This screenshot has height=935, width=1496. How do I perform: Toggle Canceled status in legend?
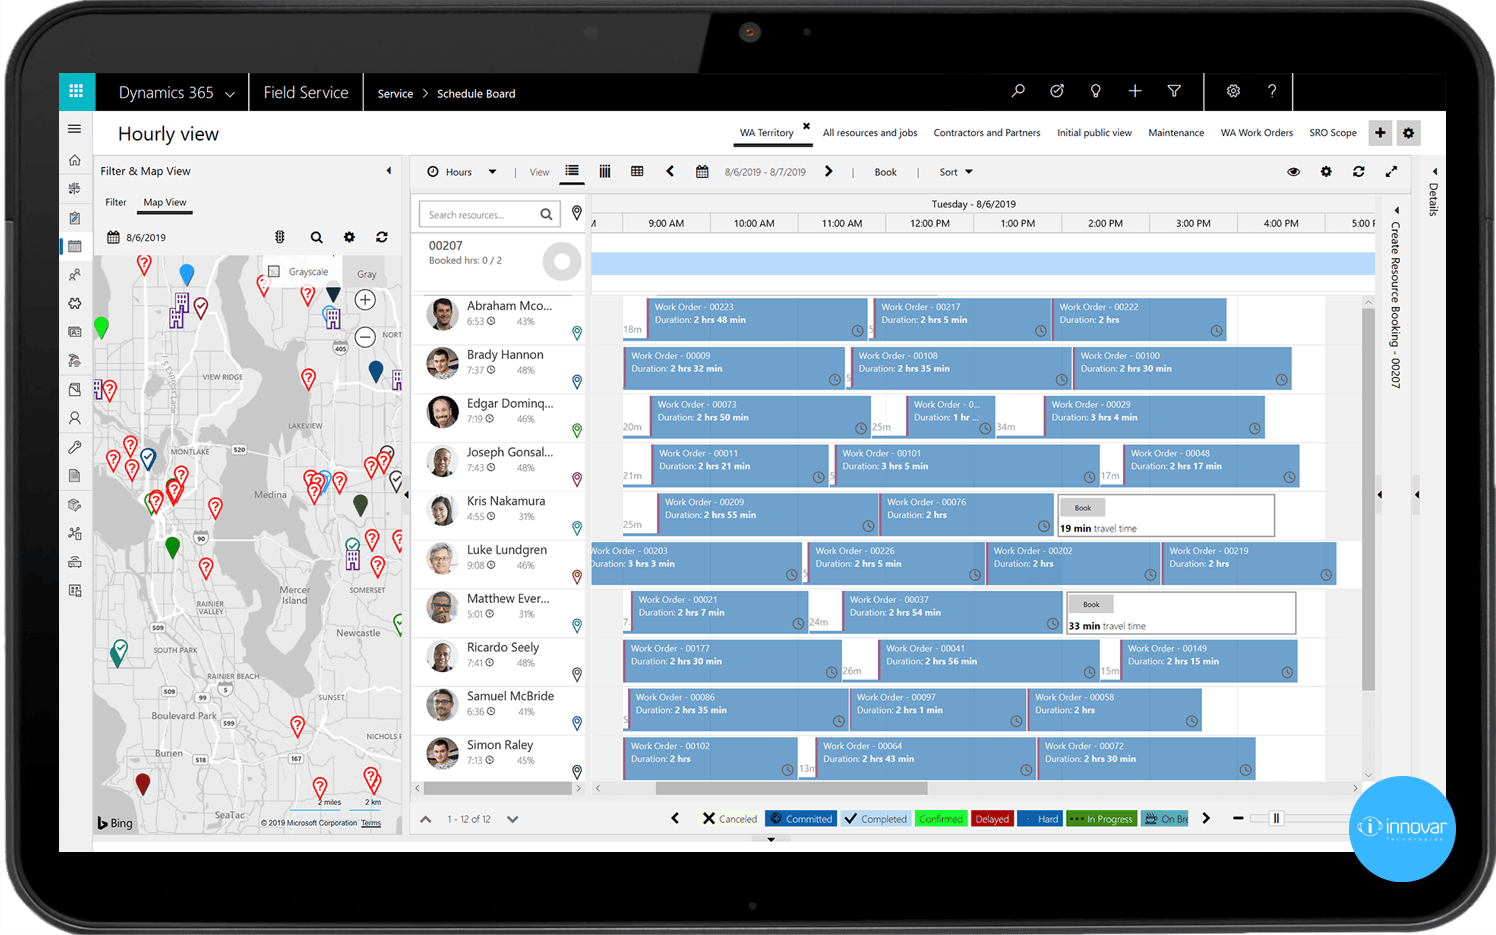click(x=730, y=818)
